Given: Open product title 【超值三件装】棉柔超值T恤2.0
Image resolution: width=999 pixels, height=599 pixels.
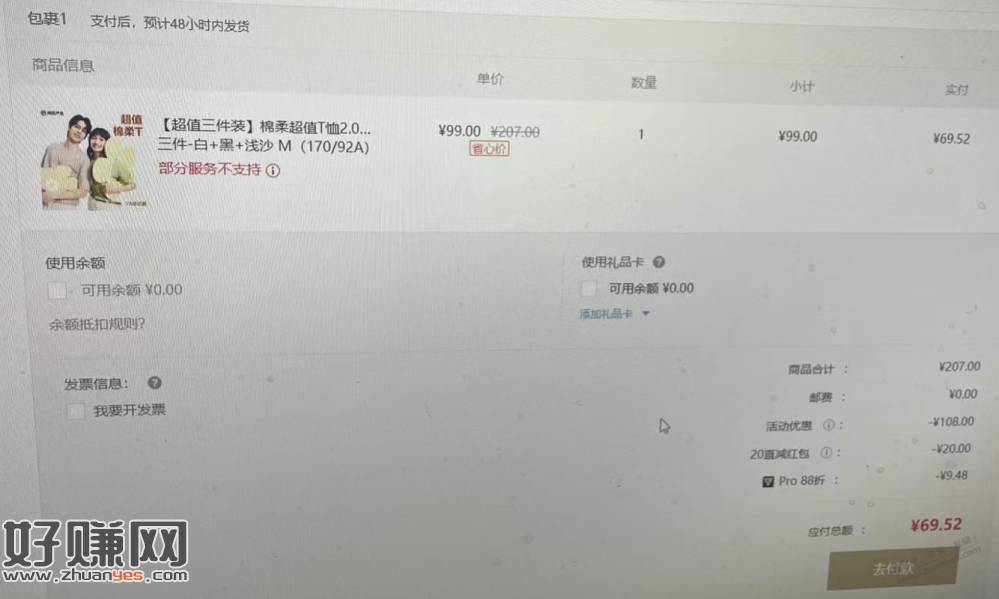Looking at the screenshot, I should tap(264, 127).
